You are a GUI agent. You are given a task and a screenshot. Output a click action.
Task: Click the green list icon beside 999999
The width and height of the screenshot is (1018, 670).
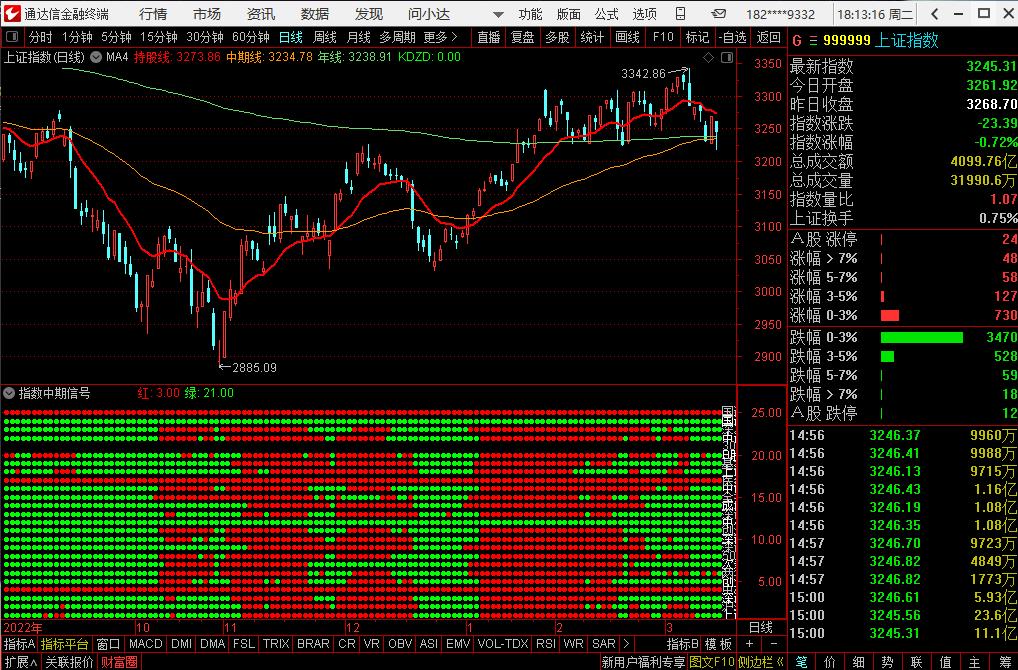click(813, 41)
